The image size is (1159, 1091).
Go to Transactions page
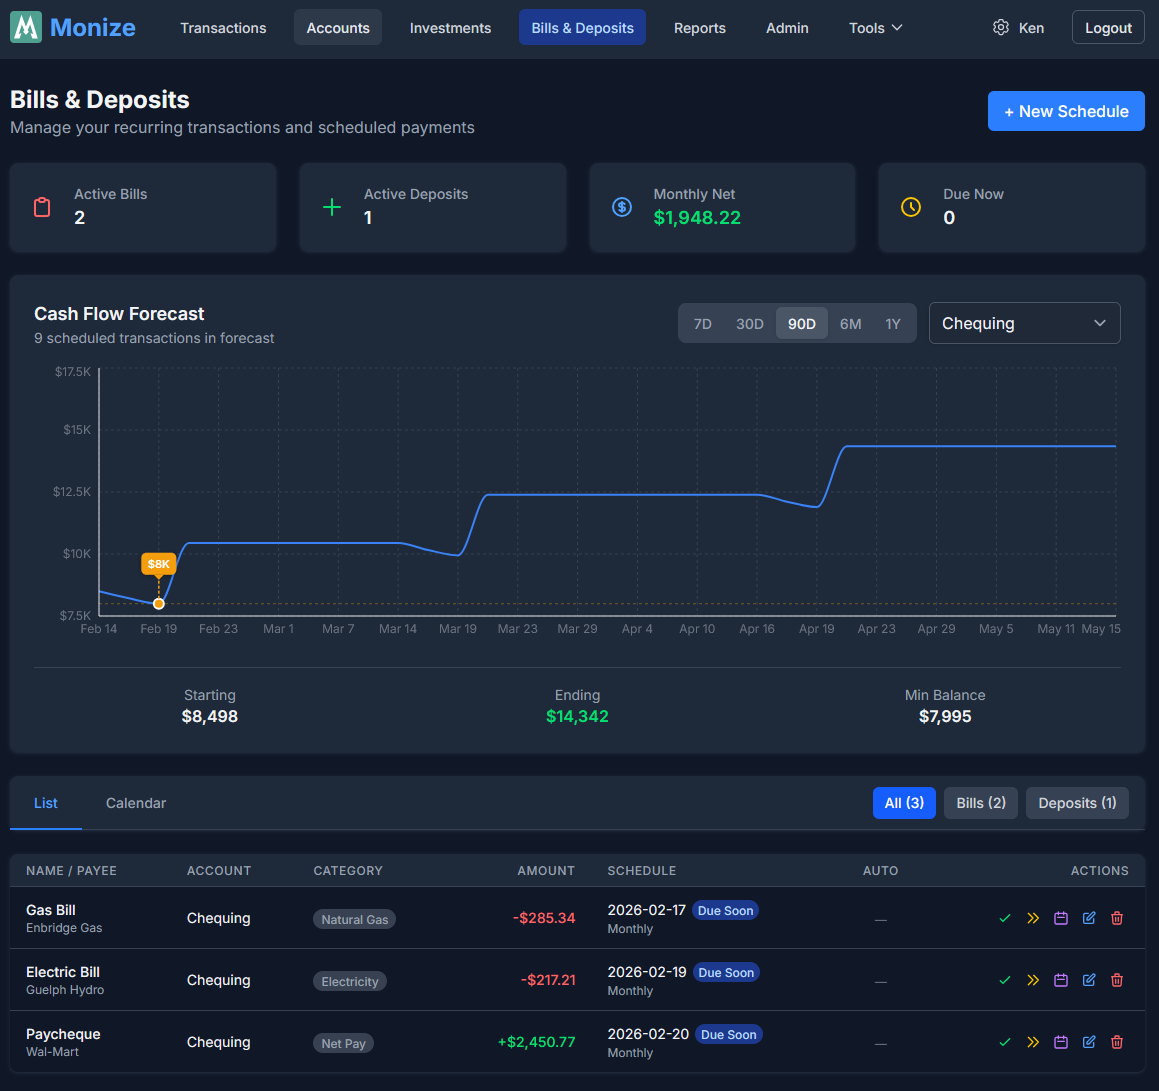click(223, 27)
